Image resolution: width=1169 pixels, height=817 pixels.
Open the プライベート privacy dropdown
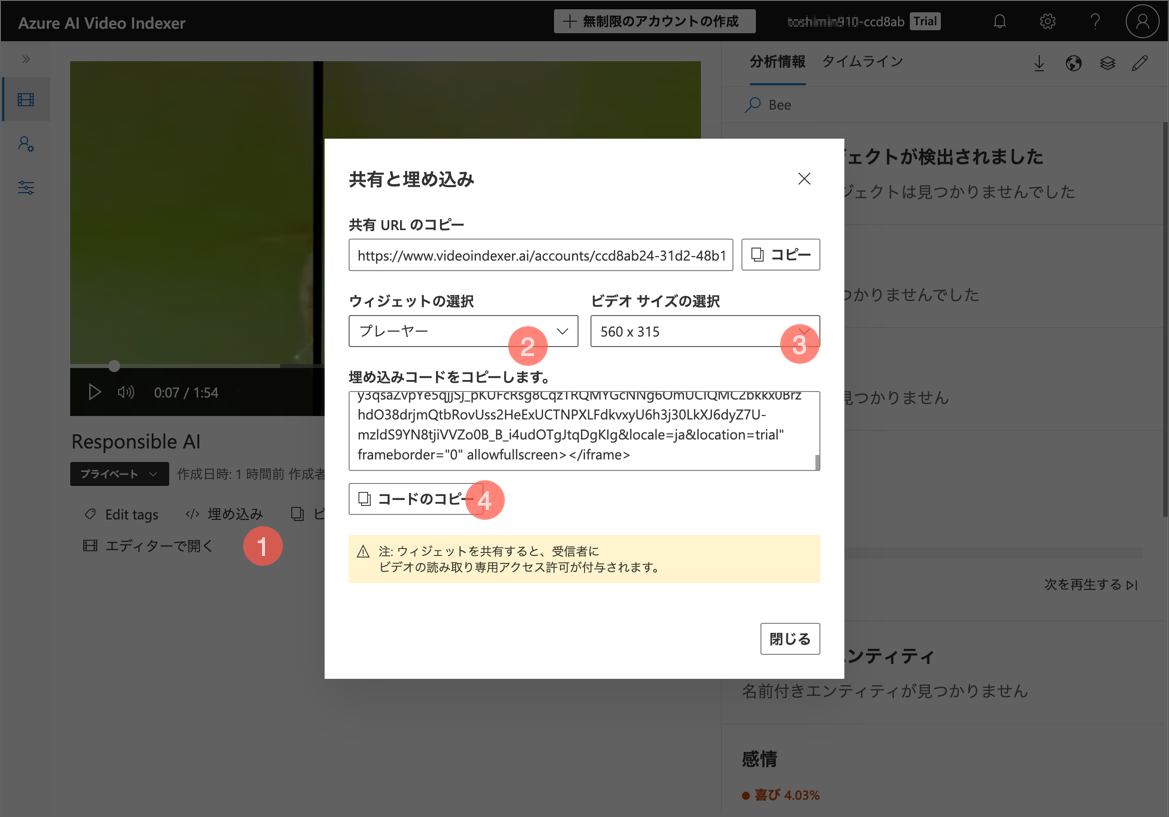pyautogui.click(x=119, y=474)
